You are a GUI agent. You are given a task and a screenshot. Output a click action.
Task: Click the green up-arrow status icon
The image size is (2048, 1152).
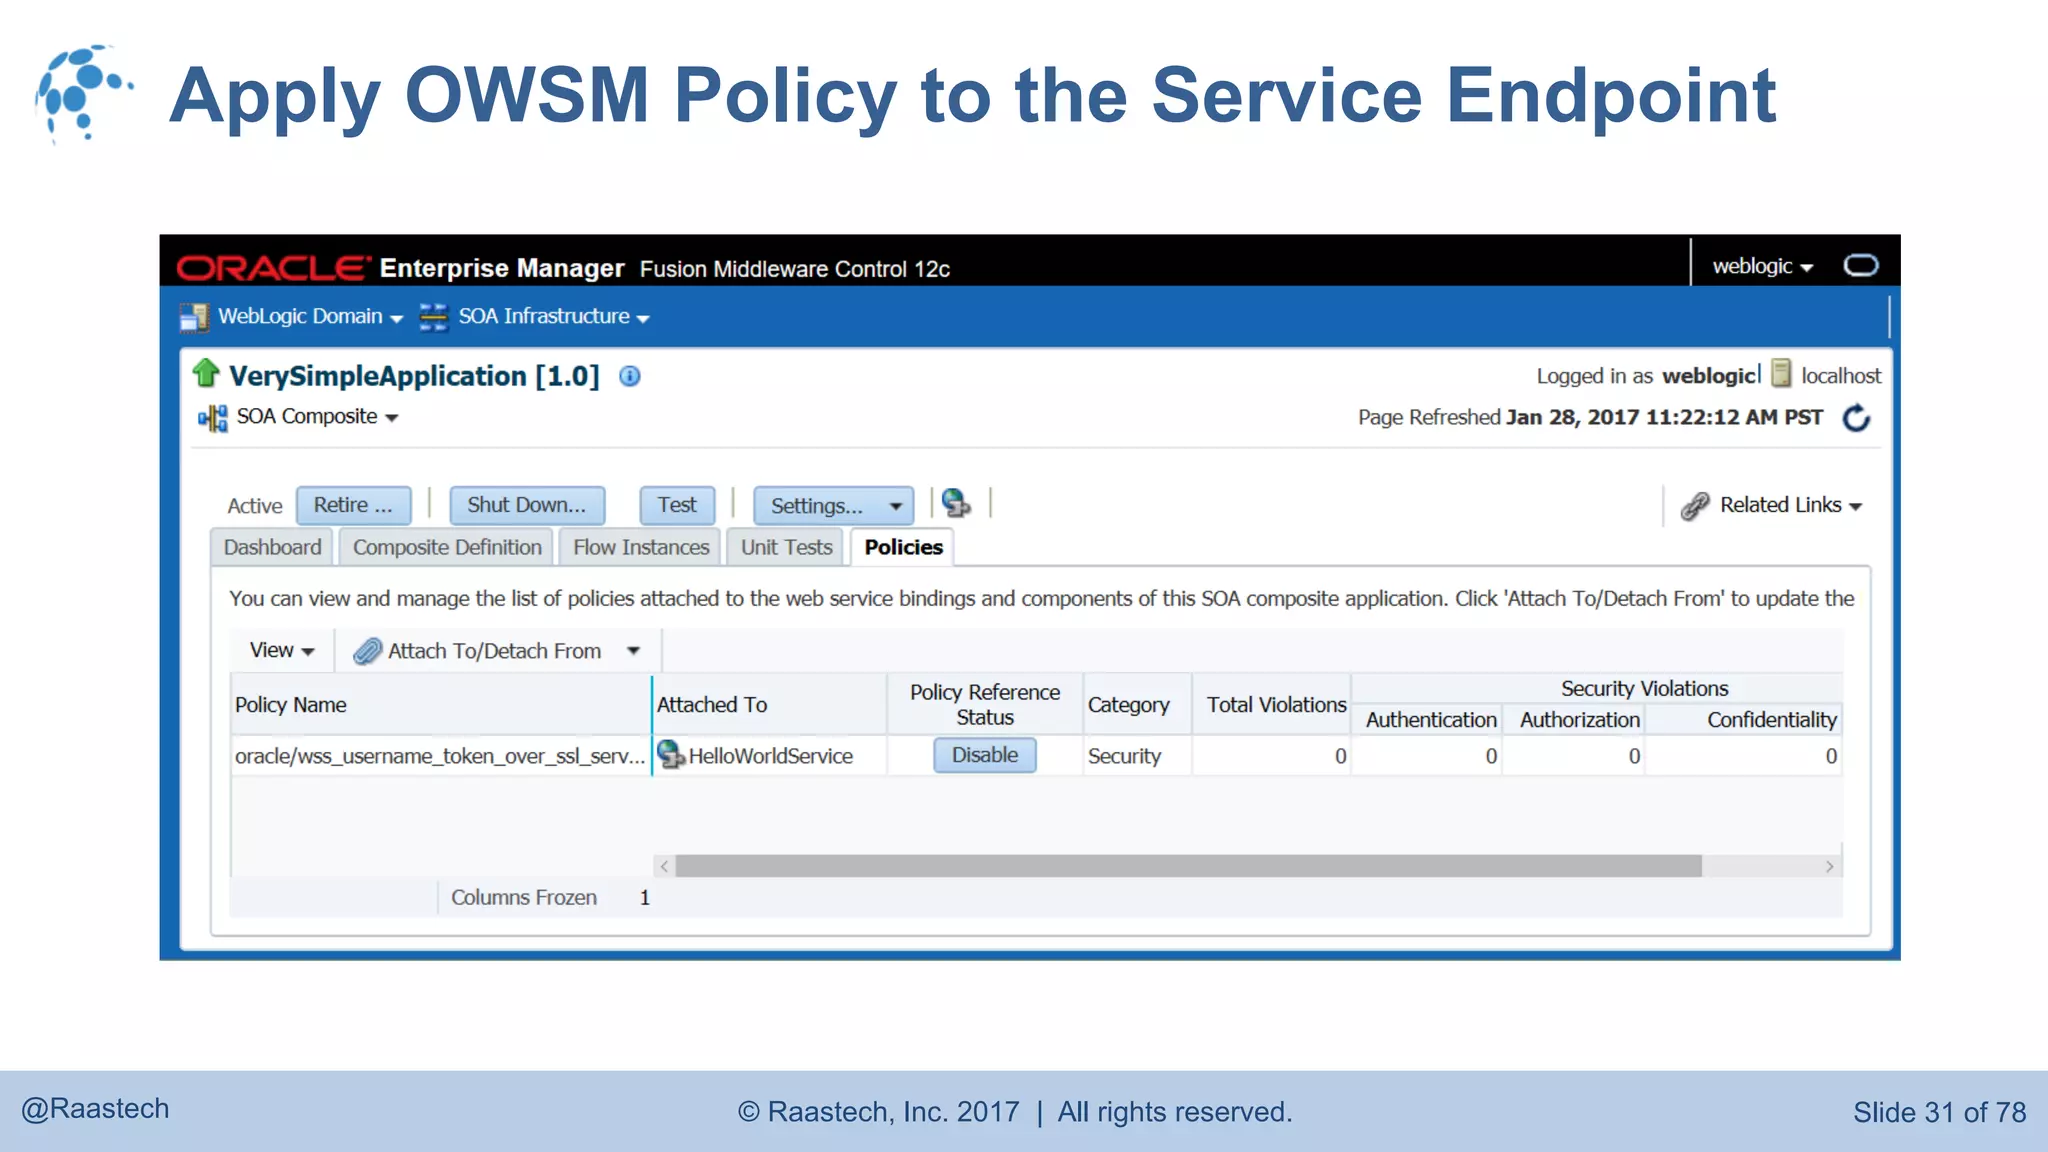[x=206, y=374]
